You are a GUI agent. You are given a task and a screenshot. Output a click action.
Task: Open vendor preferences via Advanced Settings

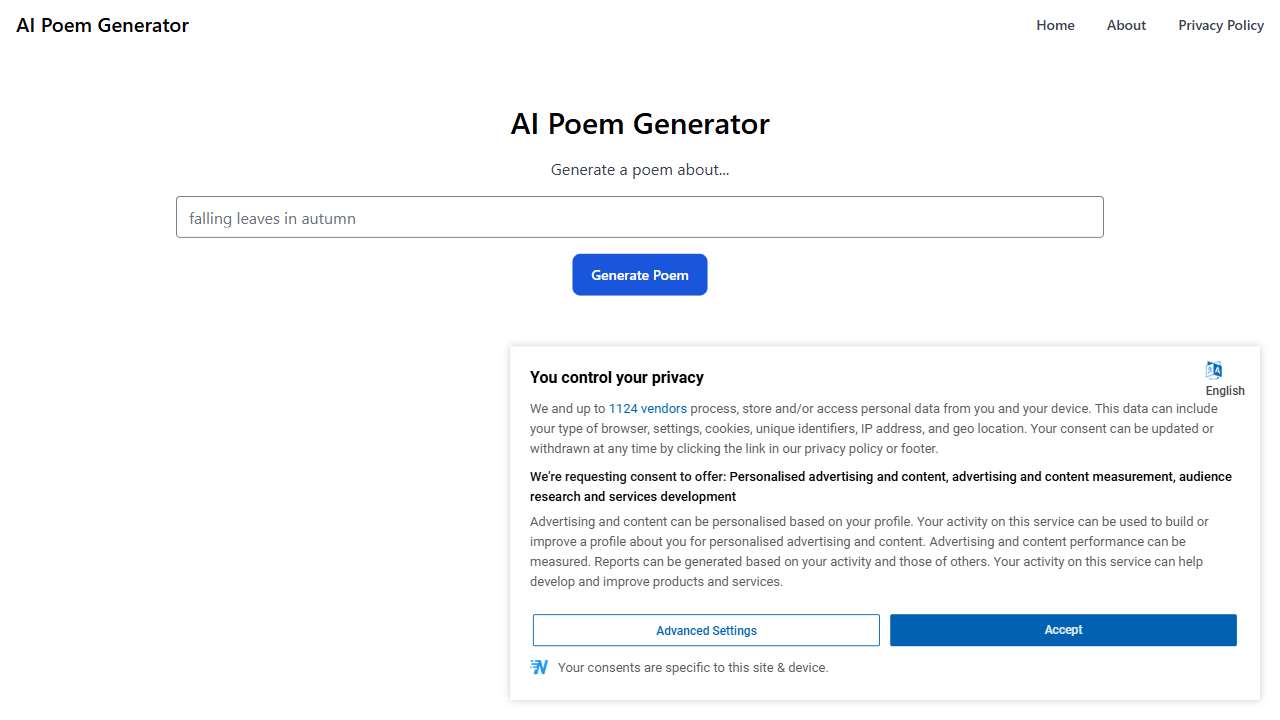pyautogui.click(x=706, y=630)
